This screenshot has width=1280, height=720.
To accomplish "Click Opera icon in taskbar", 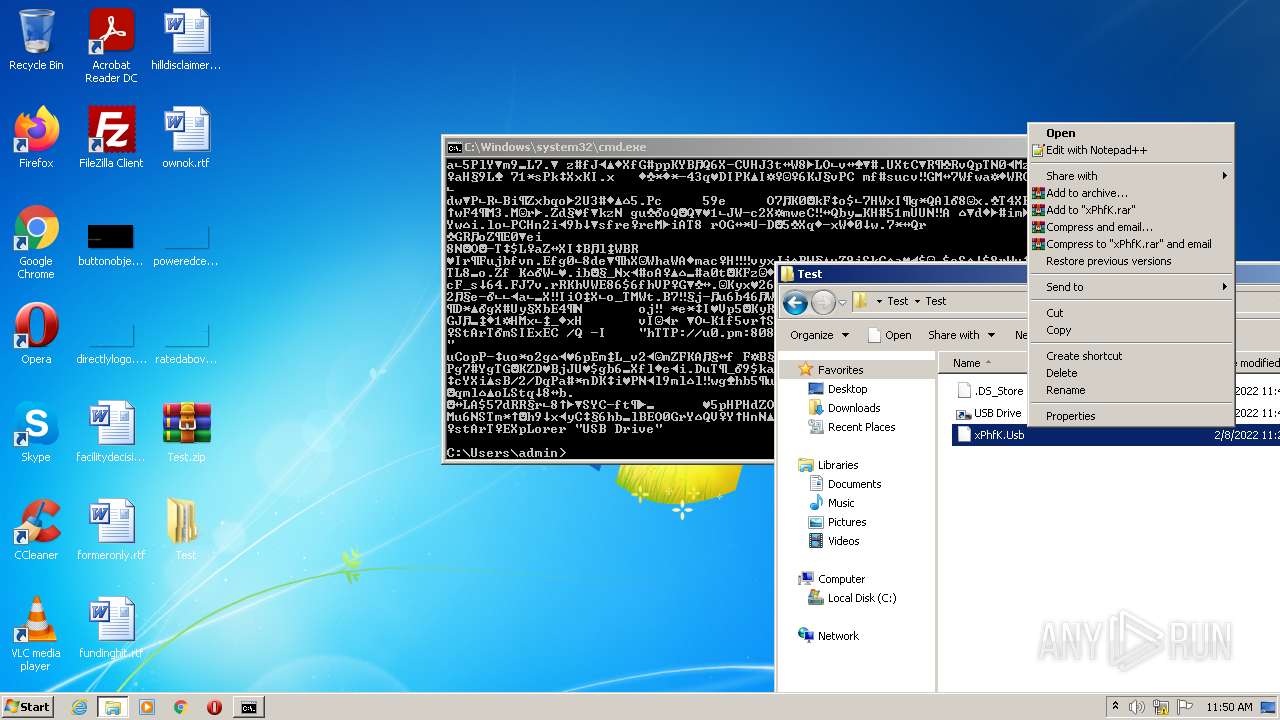I will coord(214,707).
